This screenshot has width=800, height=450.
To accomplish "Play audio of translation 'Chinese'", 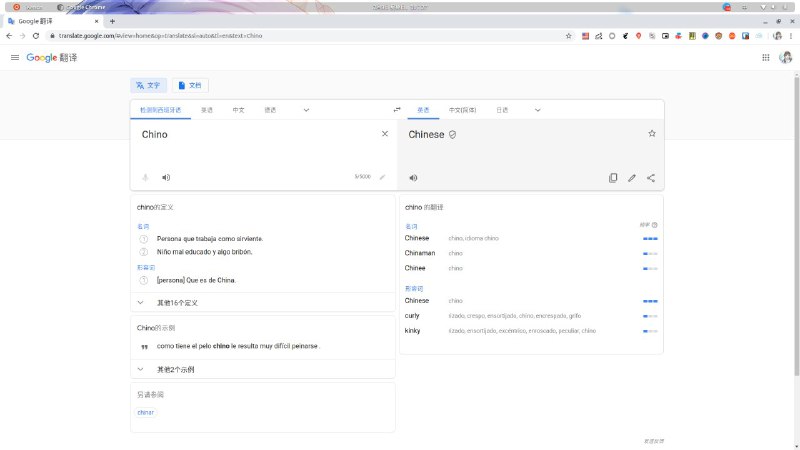I will pos(413,178).
